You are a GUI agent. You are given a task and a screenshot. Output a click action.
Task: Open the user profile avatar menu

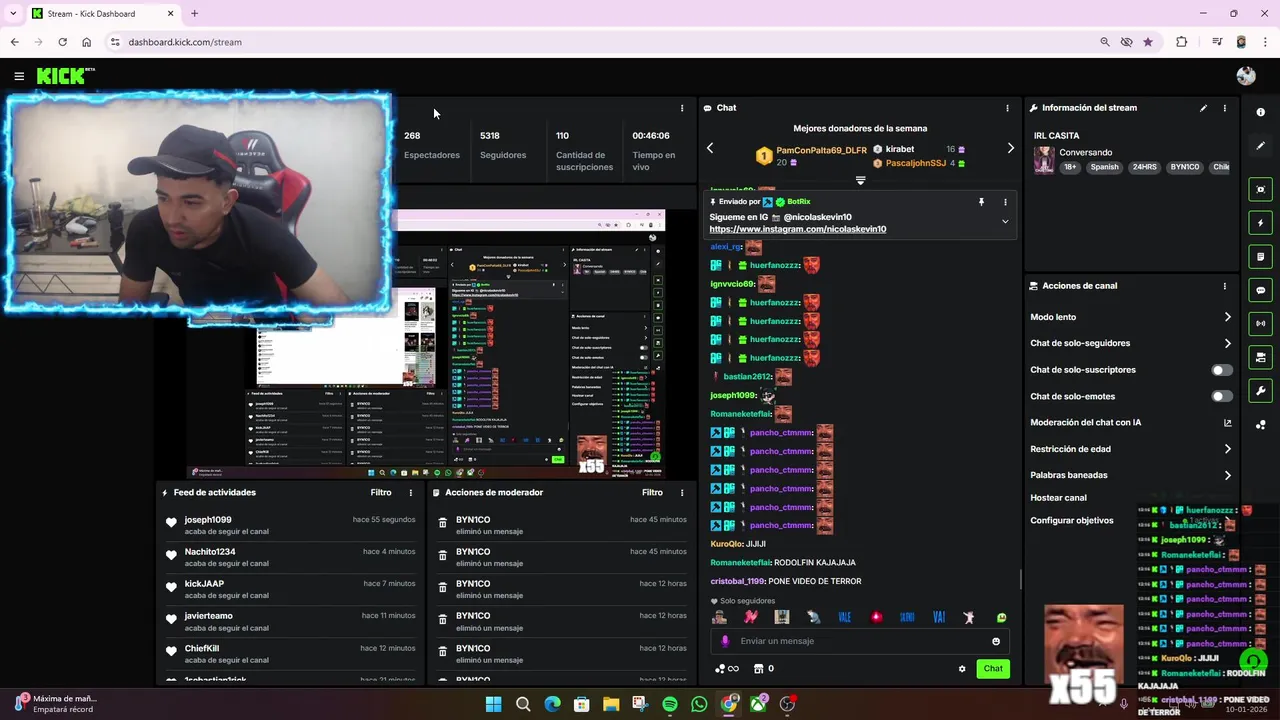1245,76
